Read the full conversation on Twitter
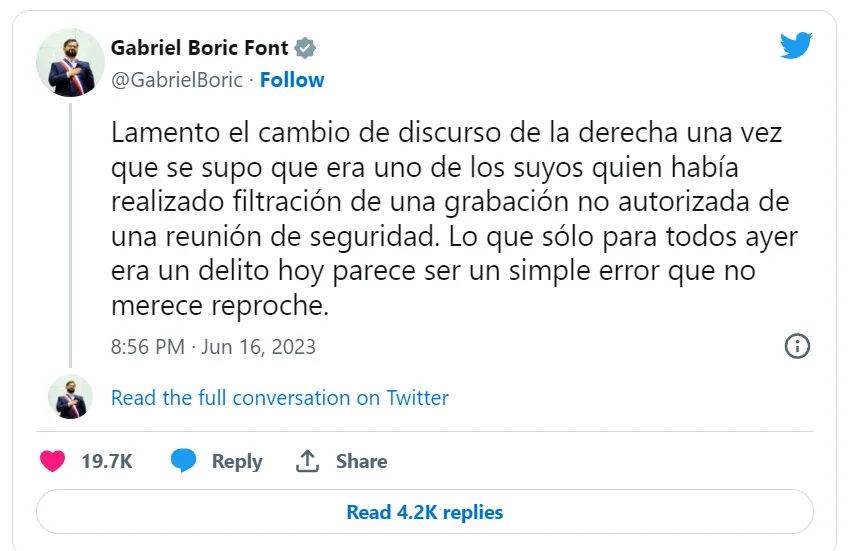The image size is (855, 551). (279, 398)
